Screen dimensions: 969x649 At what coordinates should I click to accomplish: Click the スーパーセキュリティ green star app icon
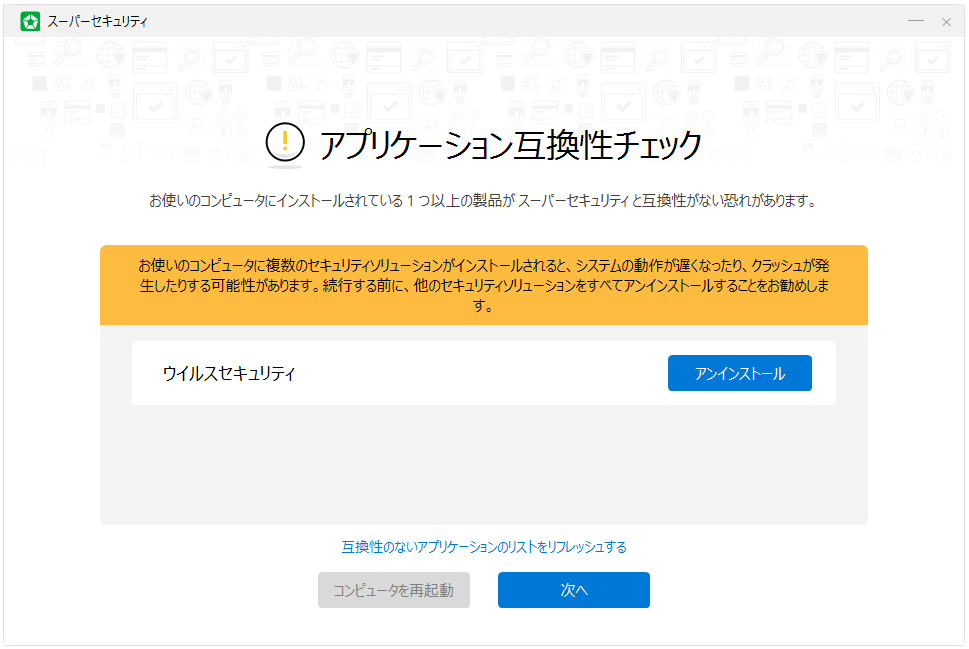click(30, 22)
